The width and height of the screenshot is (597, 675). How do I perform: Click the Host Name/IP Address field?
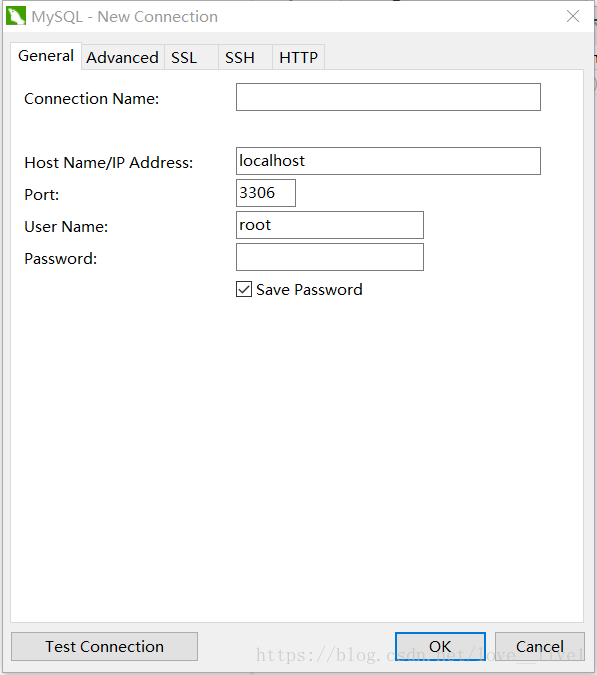coord(388,161)
